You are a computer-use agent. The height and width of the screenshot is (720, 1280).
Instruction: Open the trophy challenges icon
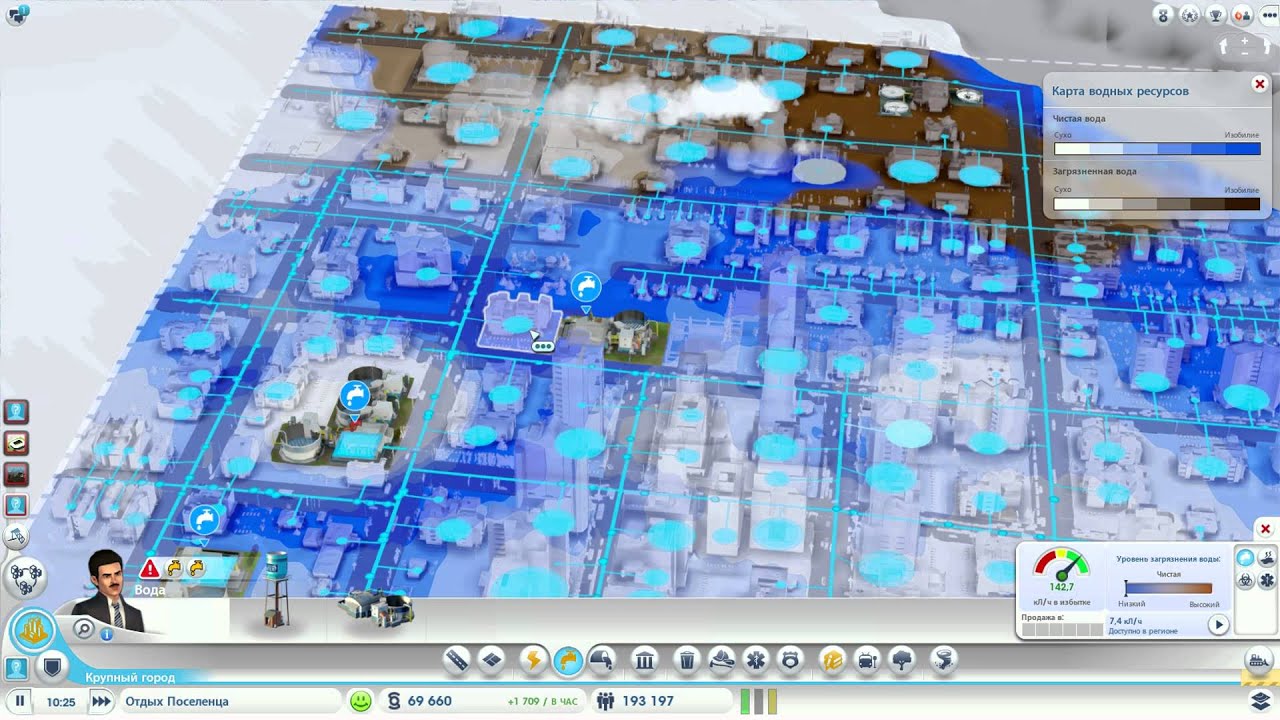[x=1216, y=14]
